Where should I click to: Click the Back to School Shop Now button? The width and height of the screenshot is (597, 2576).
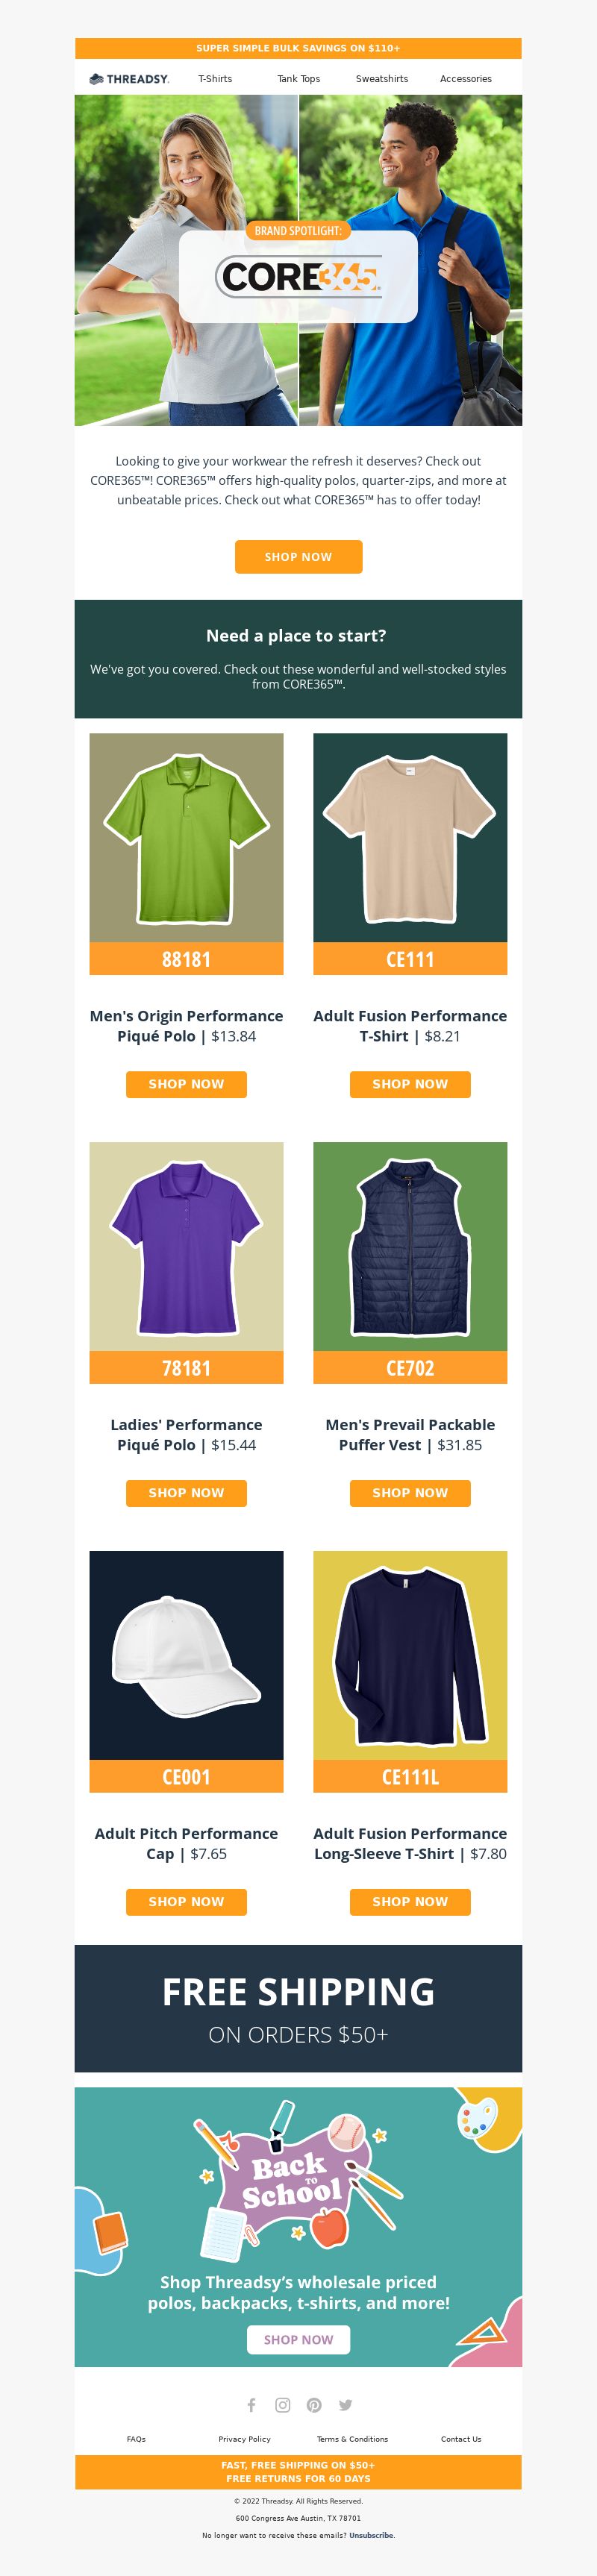pos(299,2340)
